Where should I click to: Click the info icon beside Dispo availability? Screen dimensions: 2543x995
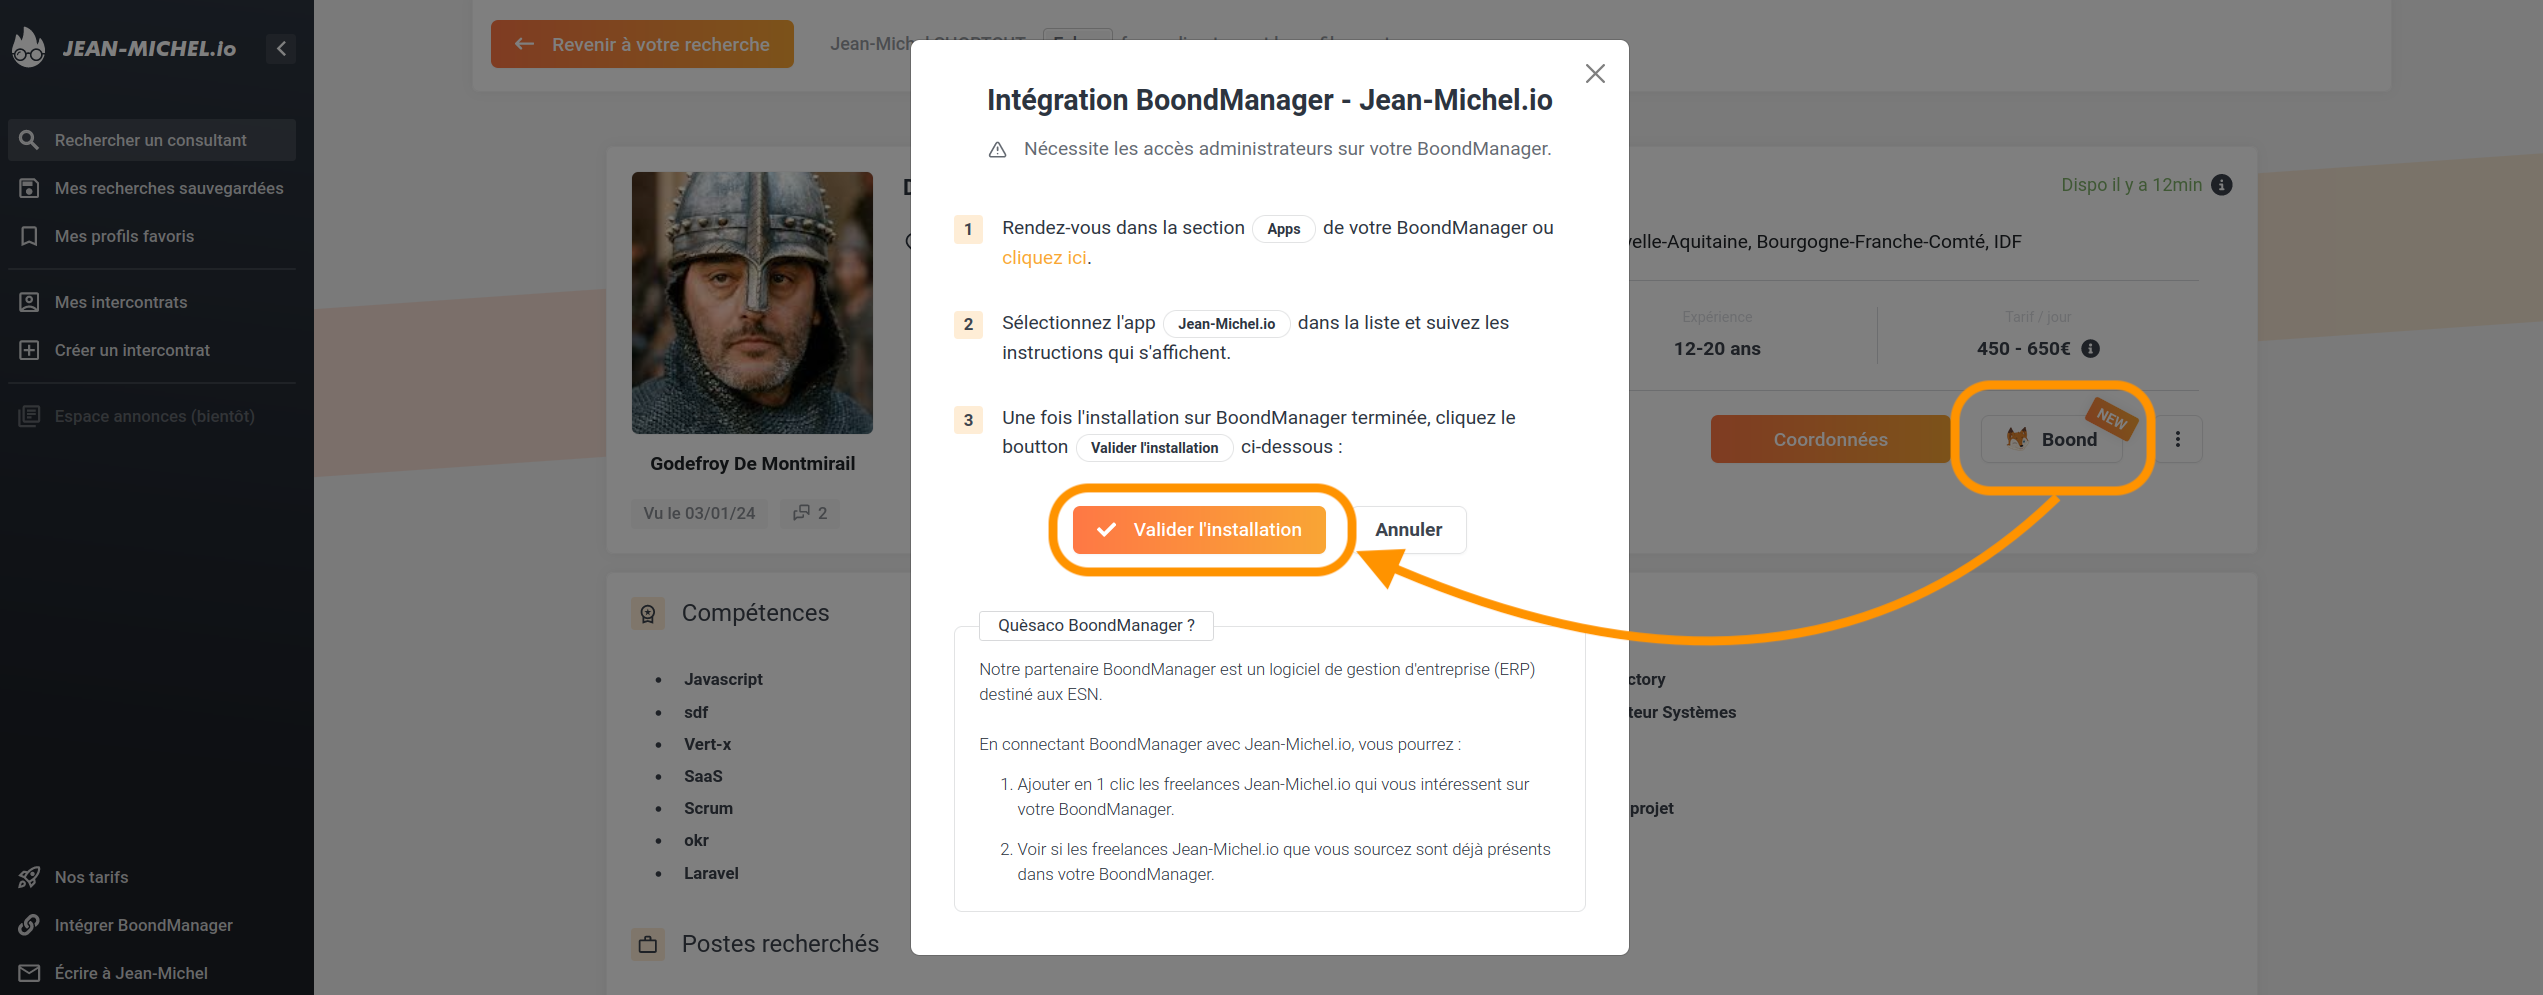[x=2222, y=185]
